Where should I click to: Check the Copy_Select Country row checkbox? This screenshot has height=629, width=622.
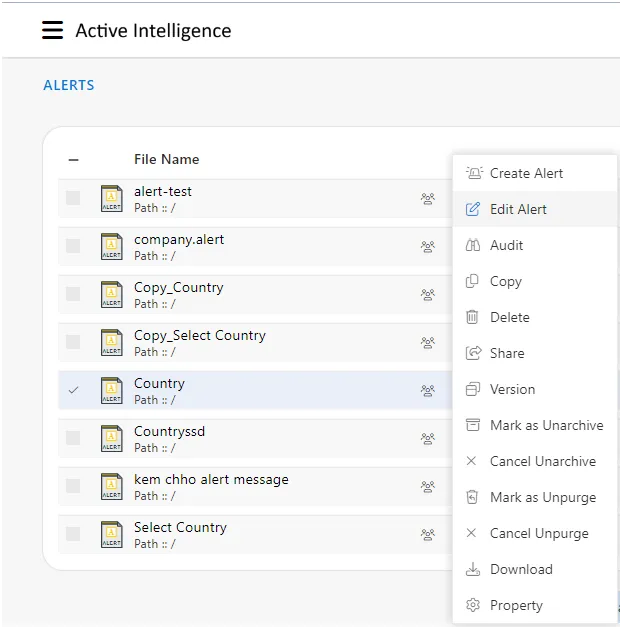[73, 342]
